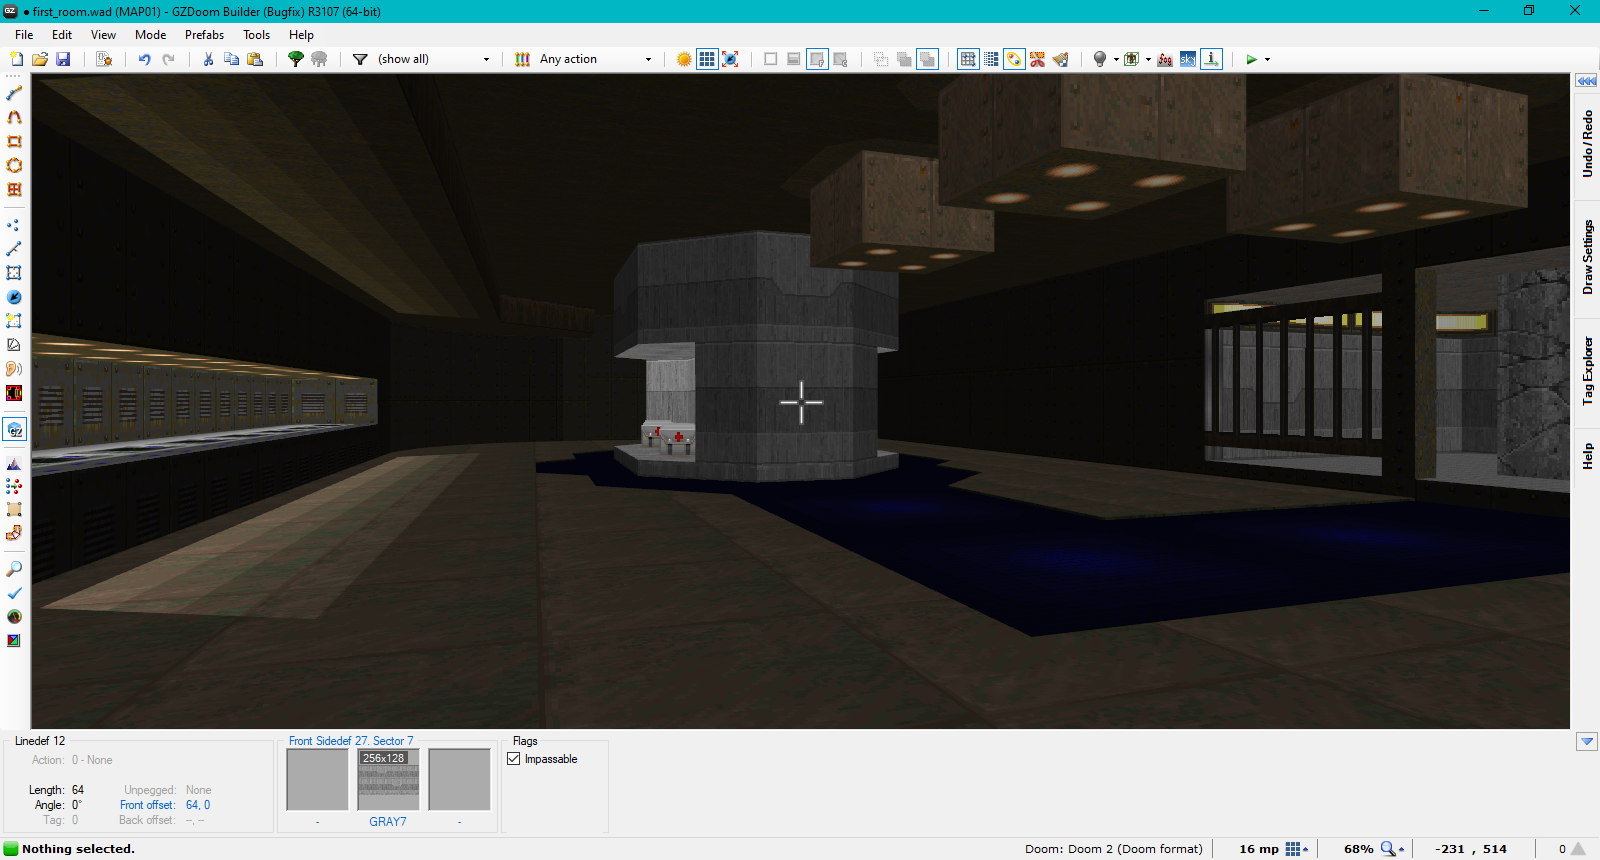Uncheck the Impassable flag checkbox
1600x860 pixels.
pos(514,759)
